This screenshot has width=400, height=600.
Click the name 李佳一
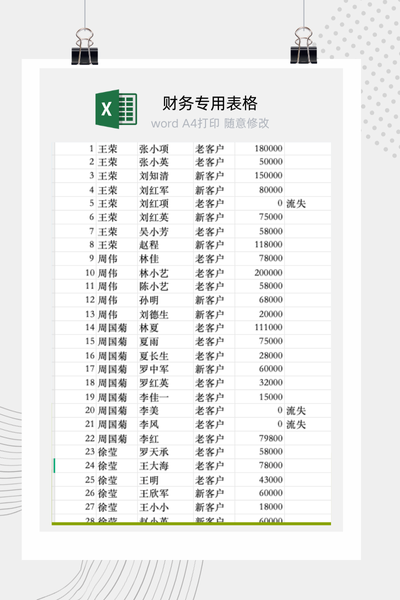tap(153, 397)
